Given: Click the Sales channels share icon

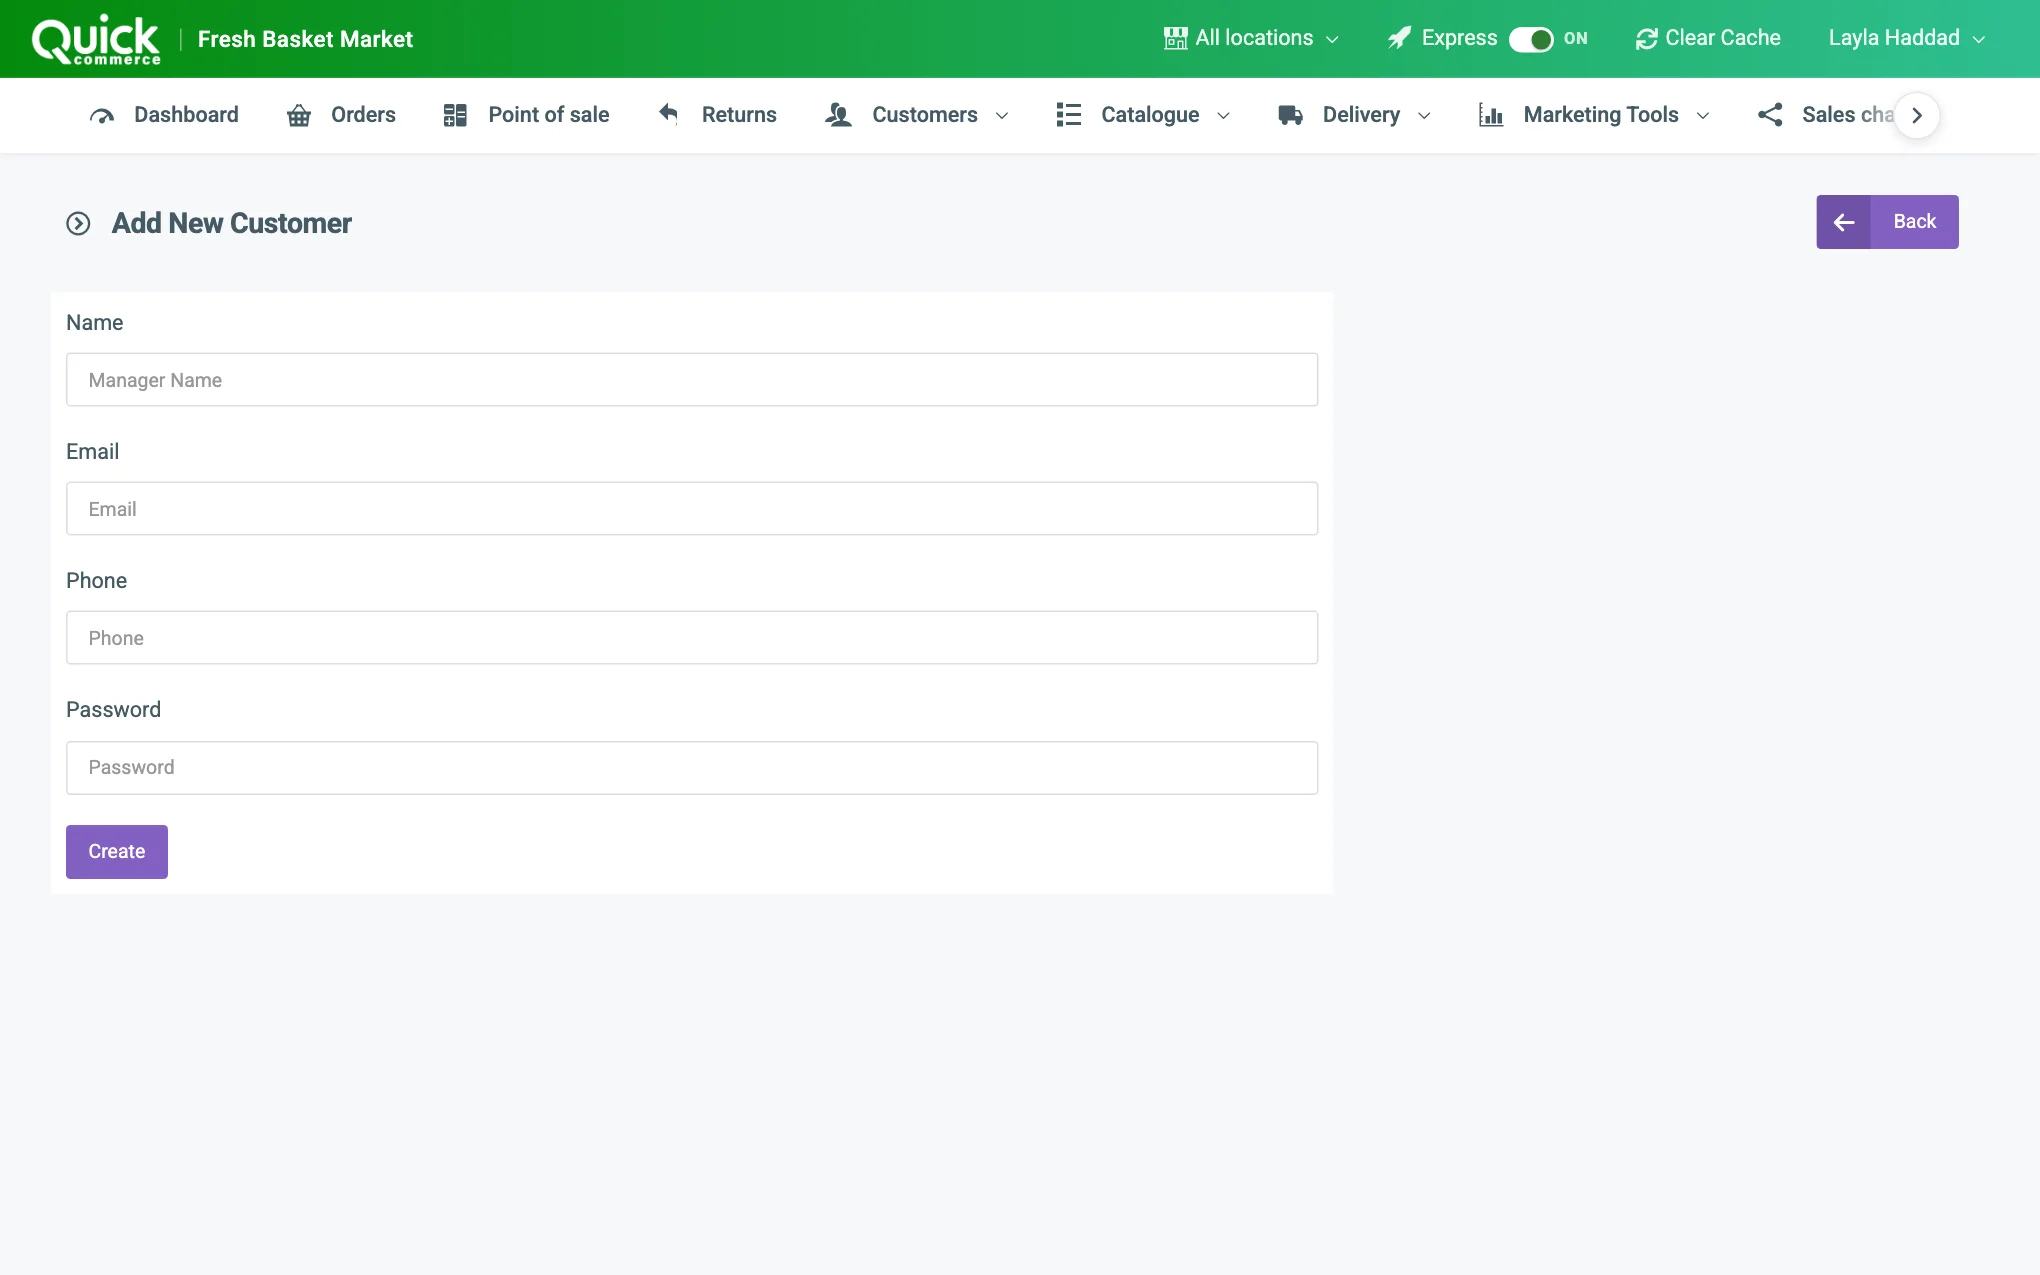Looking at the screenshot, I should tap(1770, 115).
